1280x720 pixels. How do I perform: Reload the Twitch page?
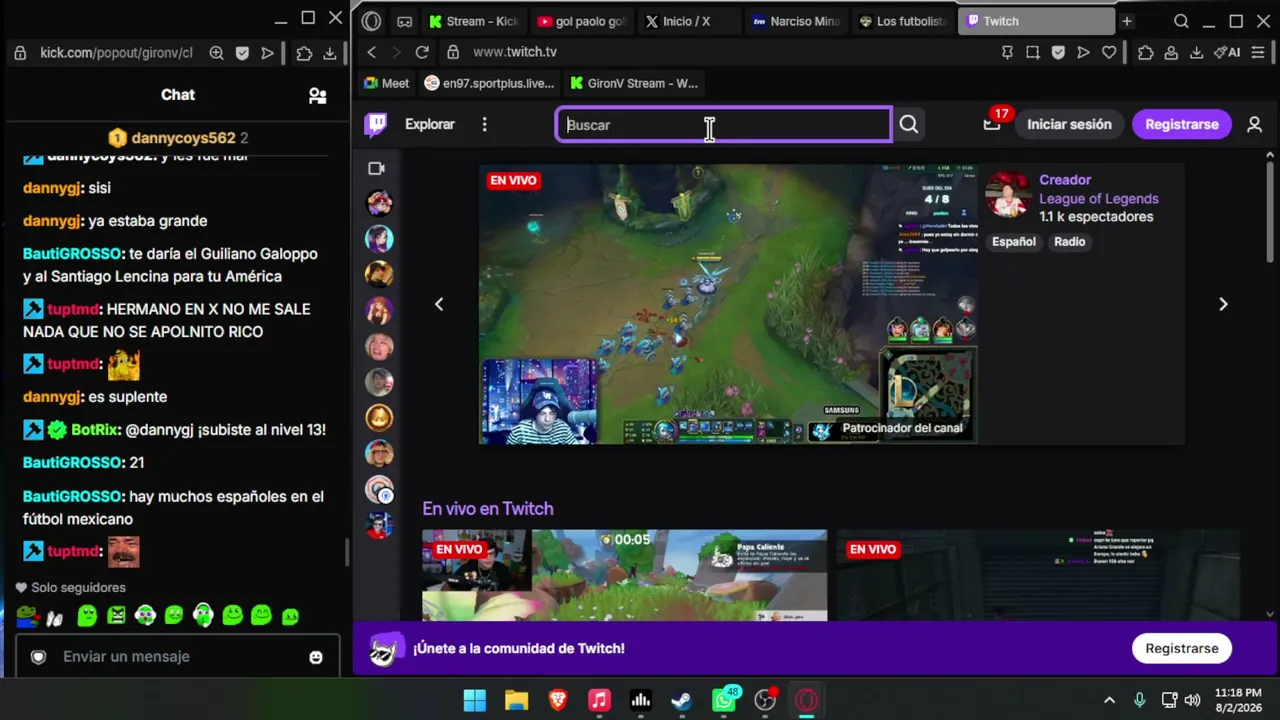pyautogui.click(x=422, y=52)
